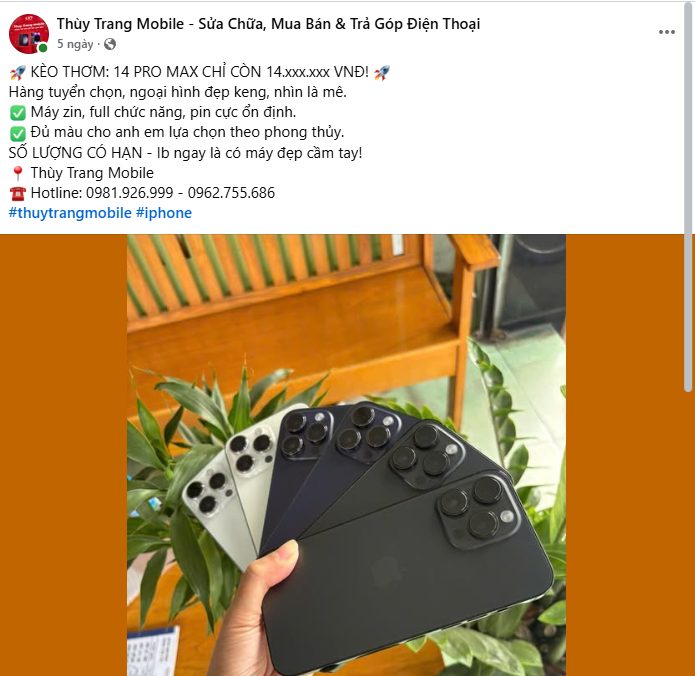Open the #thuytrangmobile hashtag
Viewport: 695px width, 676px height.
[x=70, y=213]
